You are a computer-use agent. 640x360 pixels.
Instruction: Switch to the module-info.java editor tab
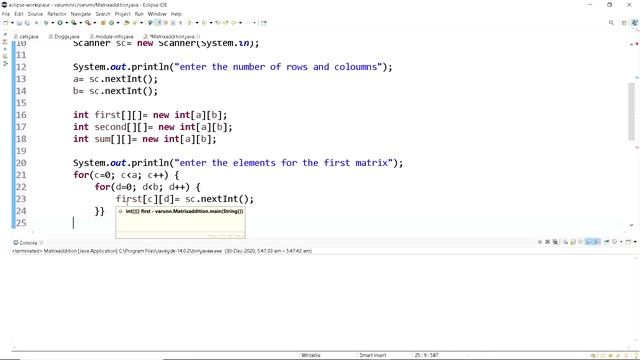click(111, 36)
